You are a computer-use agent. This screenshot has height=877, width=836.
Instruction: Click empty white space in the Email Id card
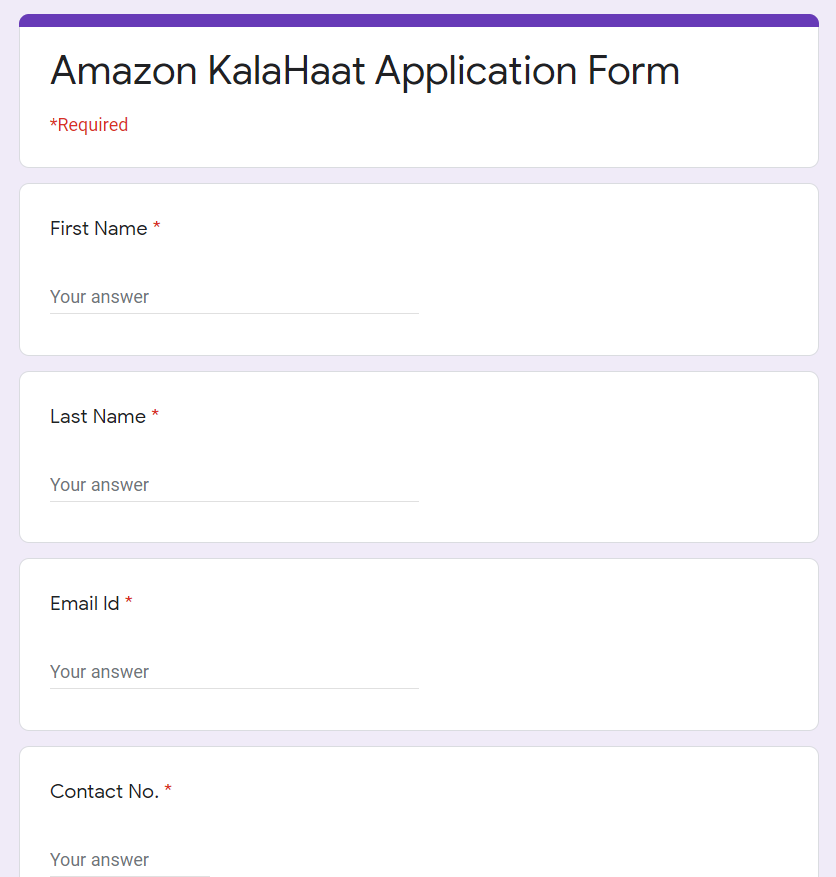tap(620, 650)
